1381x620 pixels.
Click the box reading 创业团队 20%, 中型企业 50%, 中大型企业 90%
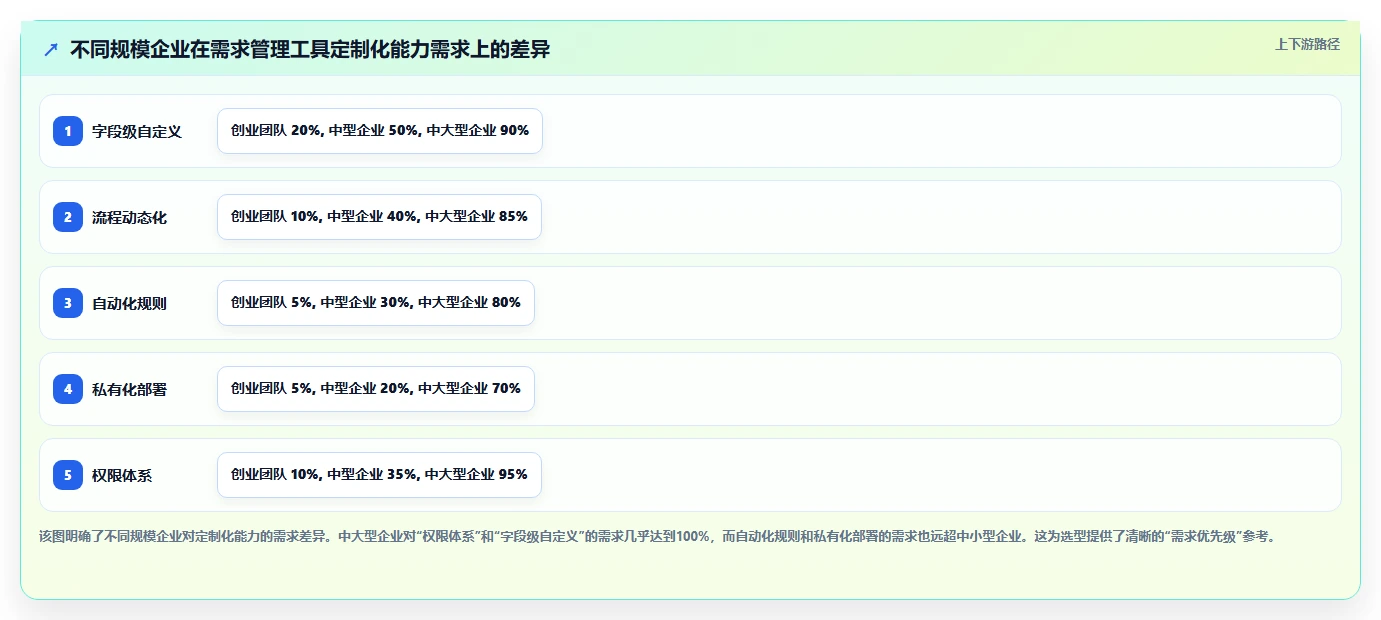(380, 131)
